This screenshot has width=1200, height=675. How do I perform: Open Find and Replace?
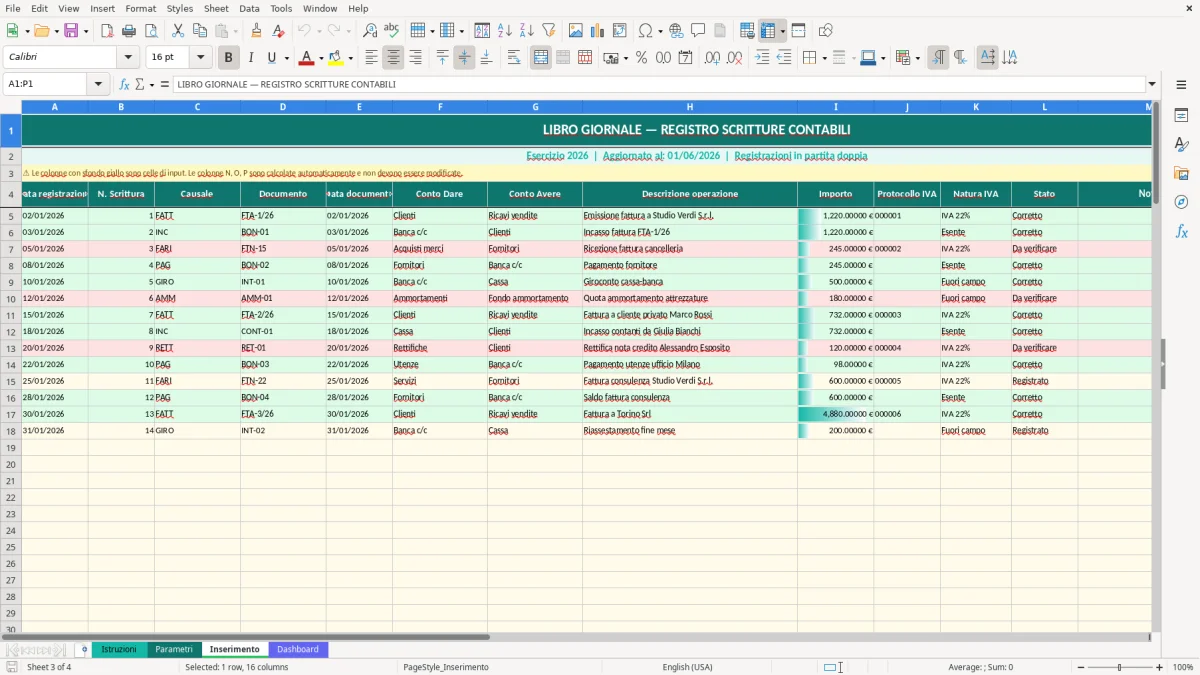[x=370, y=31]
